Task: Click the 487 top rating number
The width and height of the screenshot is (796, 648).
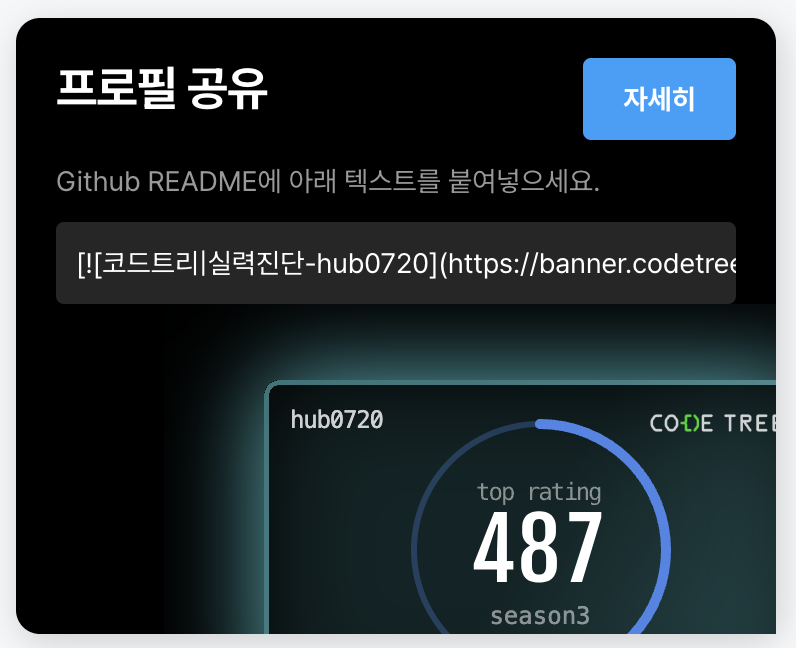Action: pos(538,547)
